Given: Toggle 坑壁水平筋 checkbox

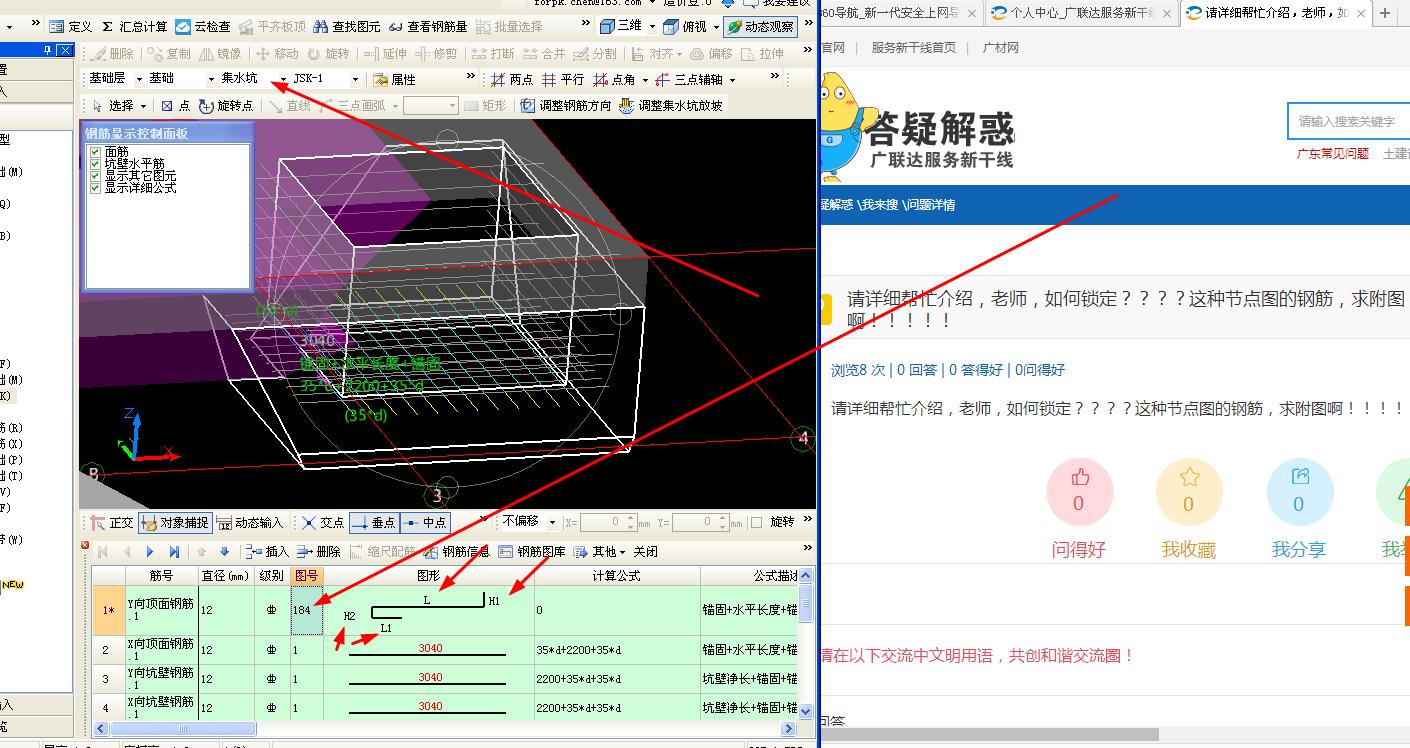Looking at the screenshot, I should pos(96,164).
